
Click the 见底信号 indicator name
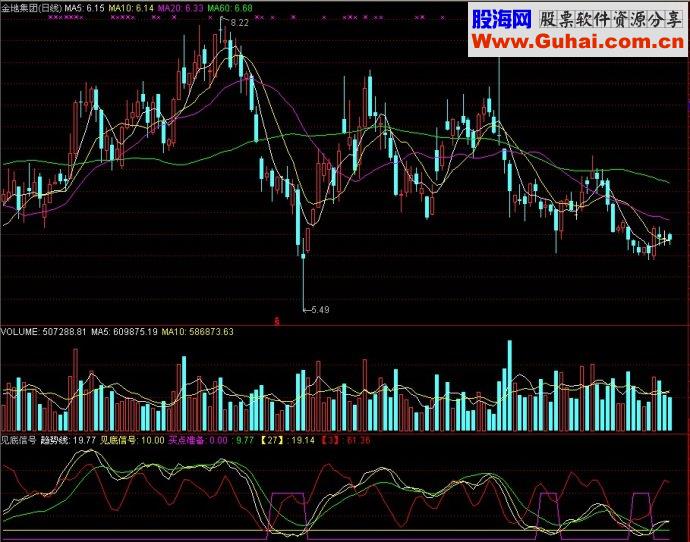[18, 440]
